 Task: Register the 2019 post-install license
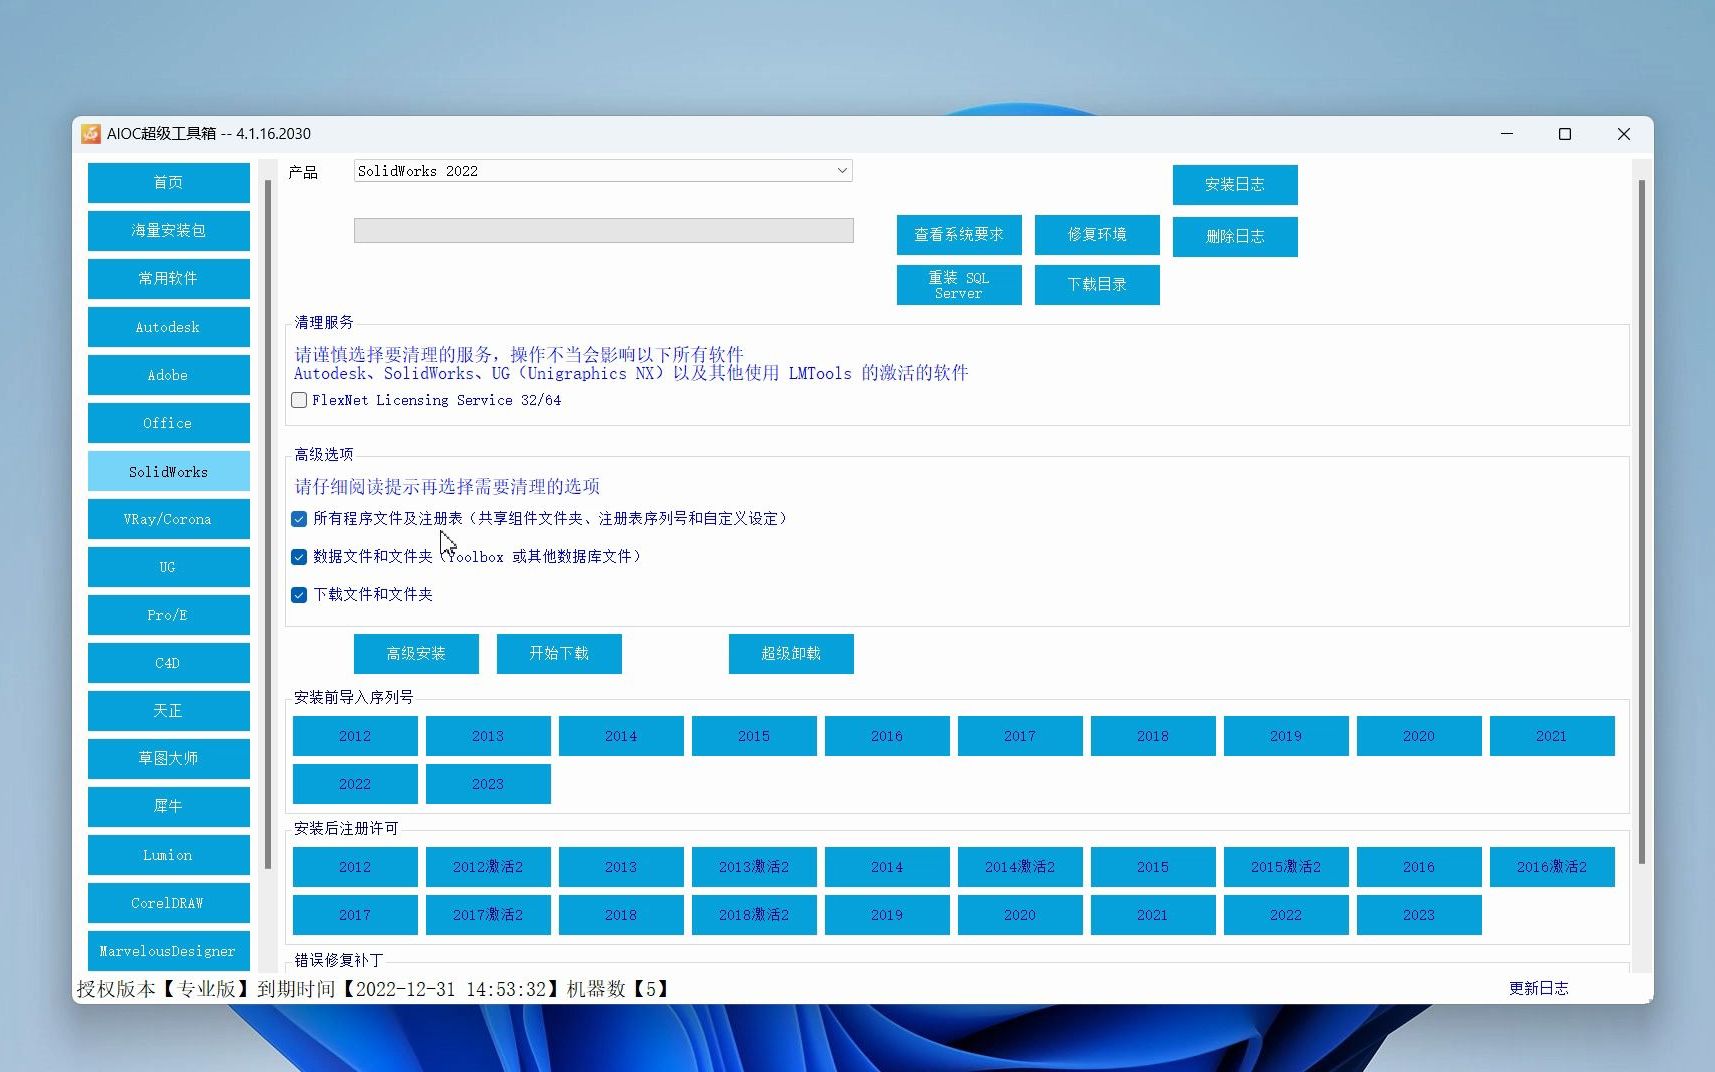pos(887,915)
